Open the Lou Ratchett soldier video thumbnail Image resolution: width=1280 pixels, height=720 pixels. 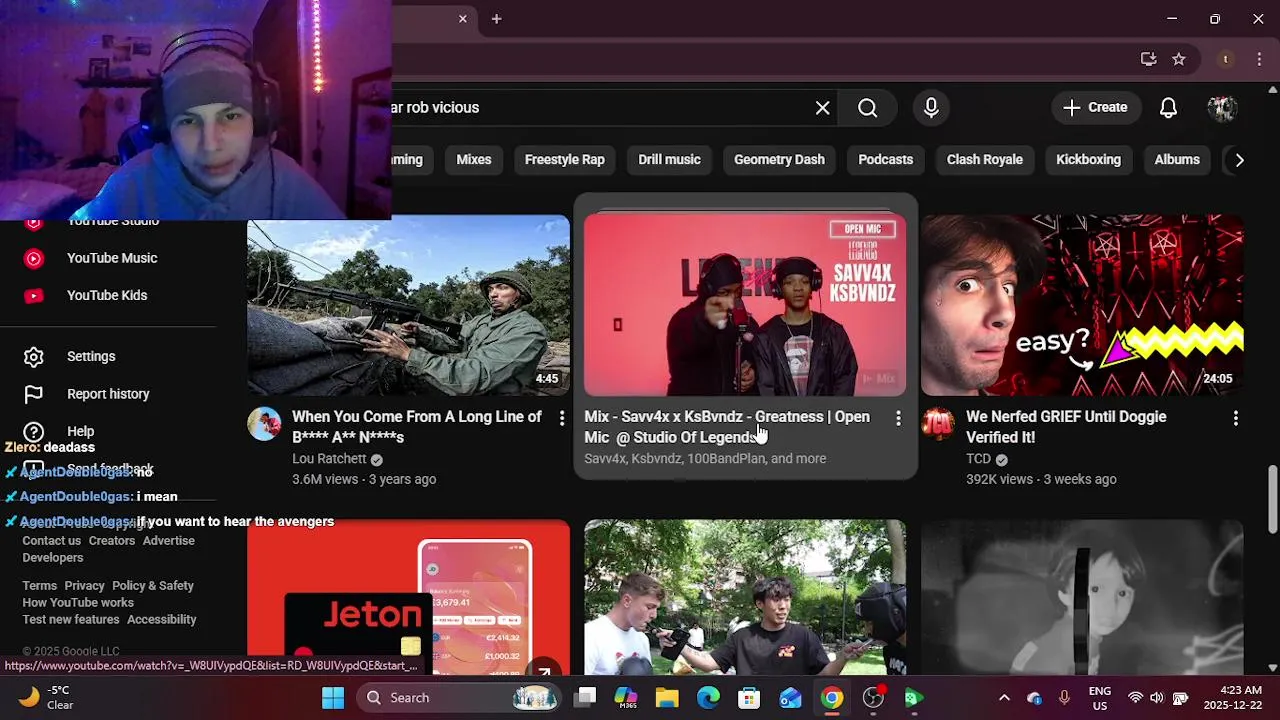[x=408, y=305]
